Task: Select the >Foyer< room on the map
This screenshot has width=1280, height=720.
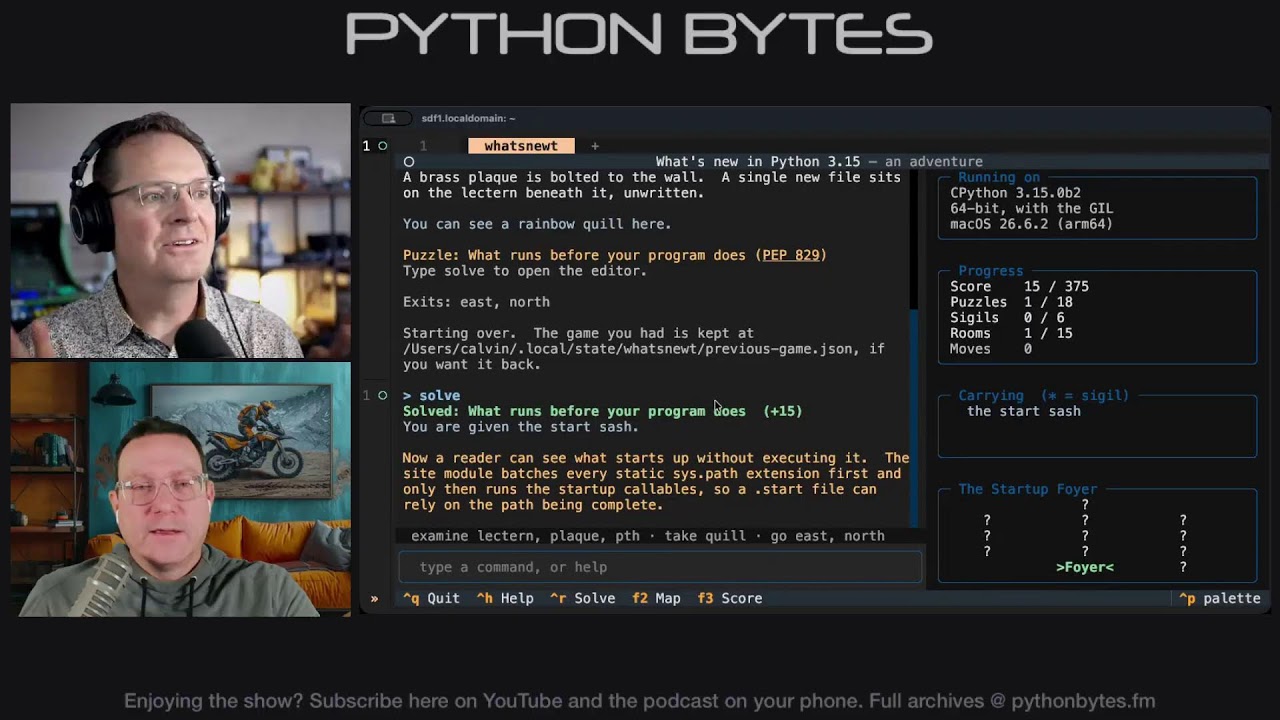Action: point(1085,567)
